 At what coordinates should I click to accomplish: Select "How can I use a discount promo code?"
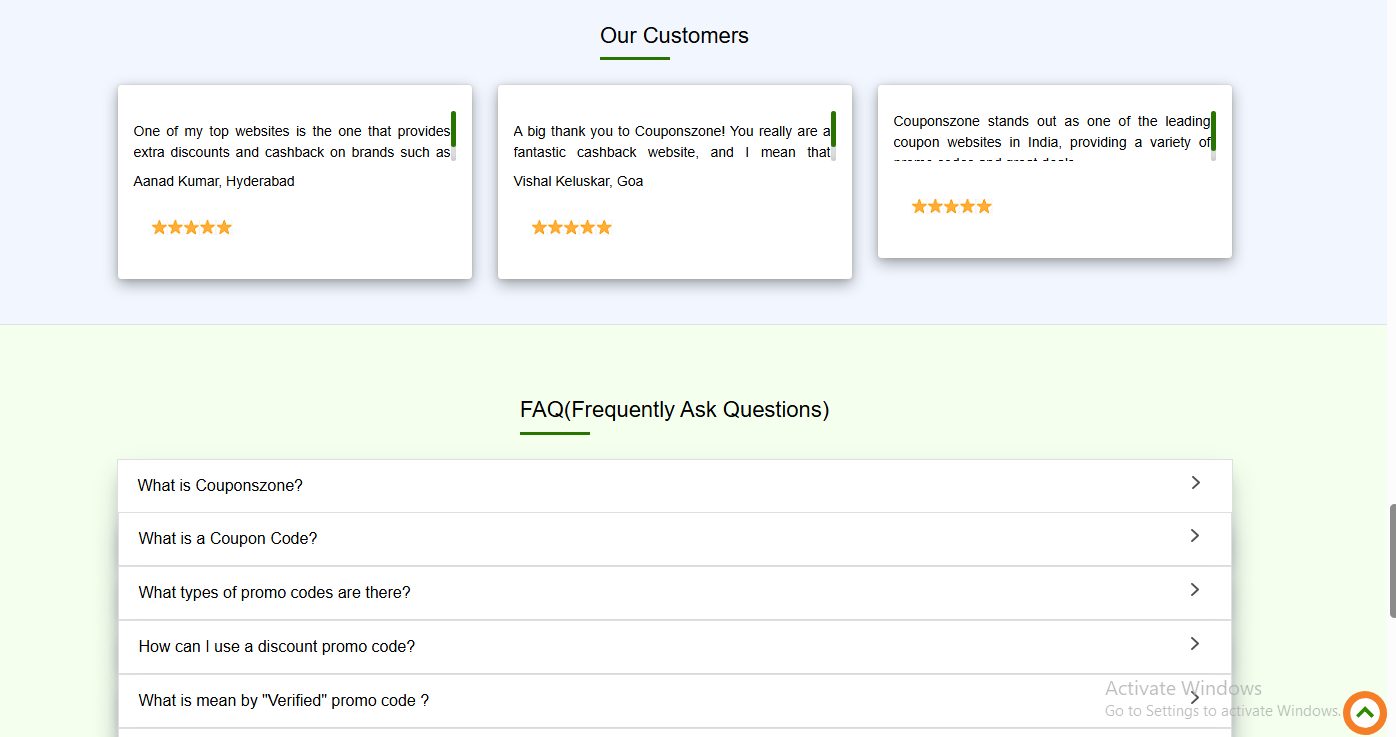coord(277,647)
